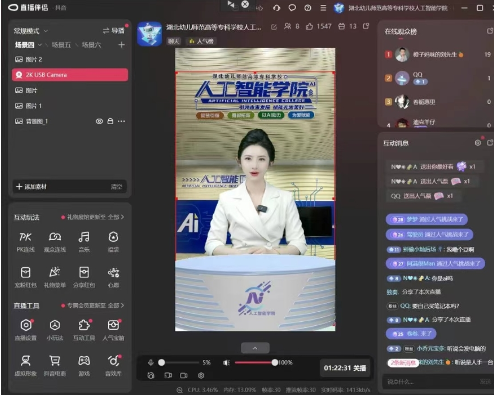Viewport: 494px width, 397px height.
Task: Click the 添加素材 add material button
Action: pos(32,187)
